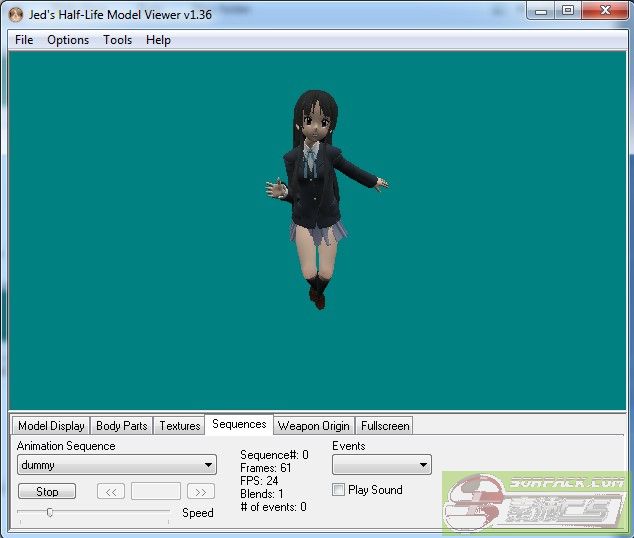
Task: Open the Help menu
Action: tap(158, 40)
